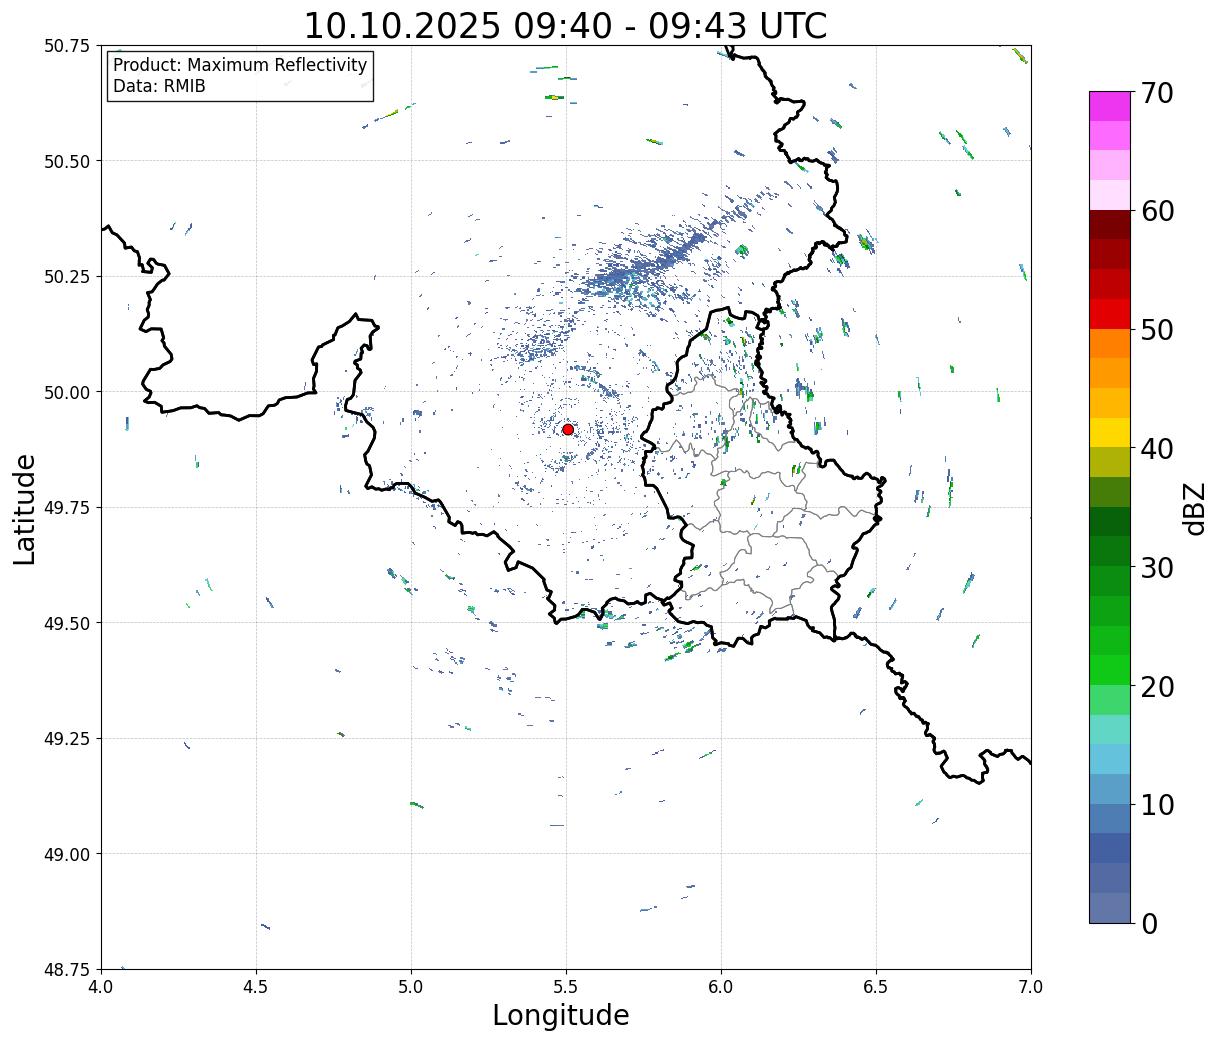
Task: Click longitude tick label 4.0
Action: pyautogui.click(x=101, y=987)
